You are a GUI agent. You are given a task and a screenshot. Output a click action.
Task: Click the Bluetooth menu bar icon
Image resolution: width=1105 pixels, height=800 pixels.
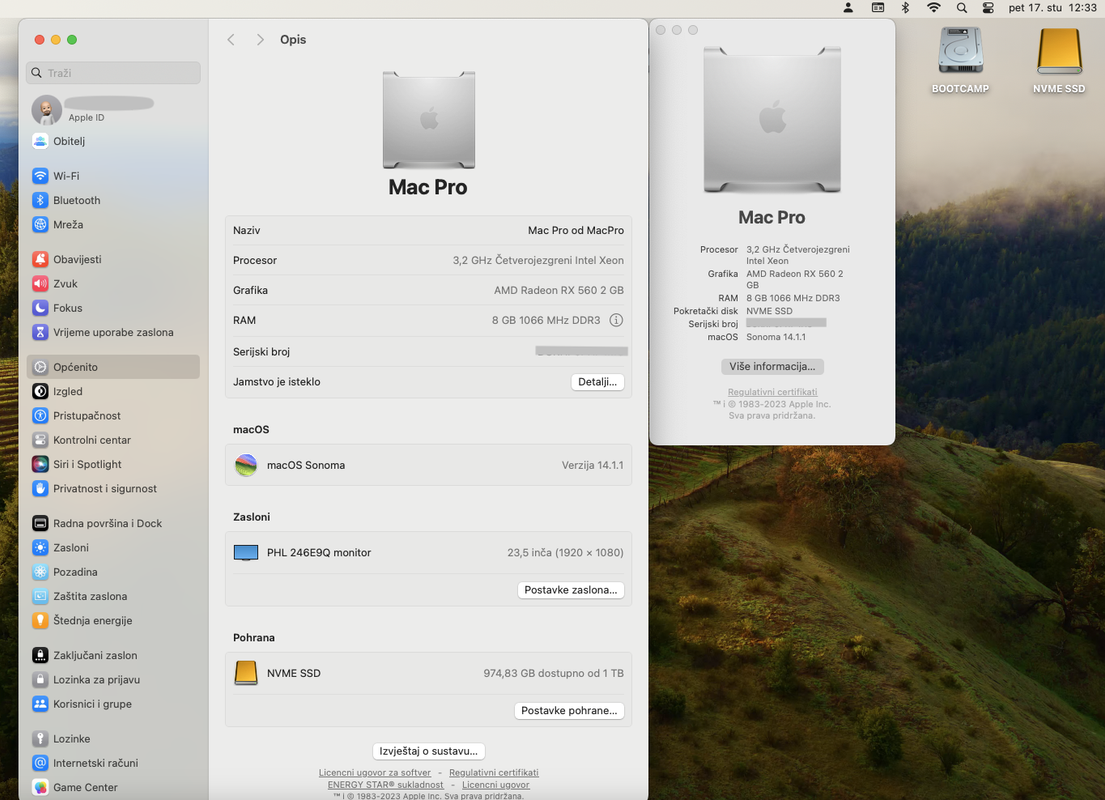[906, 8]
